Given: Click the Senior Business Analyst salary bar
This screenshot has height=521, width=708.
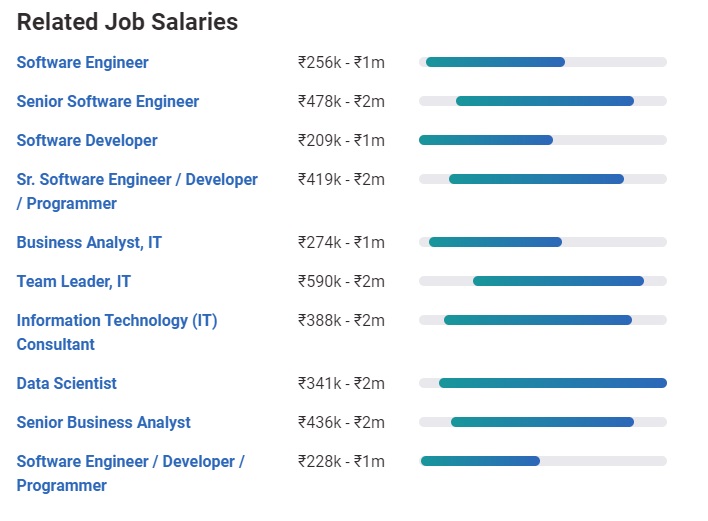Looking at the screenshot, I should tap(542, 422).
